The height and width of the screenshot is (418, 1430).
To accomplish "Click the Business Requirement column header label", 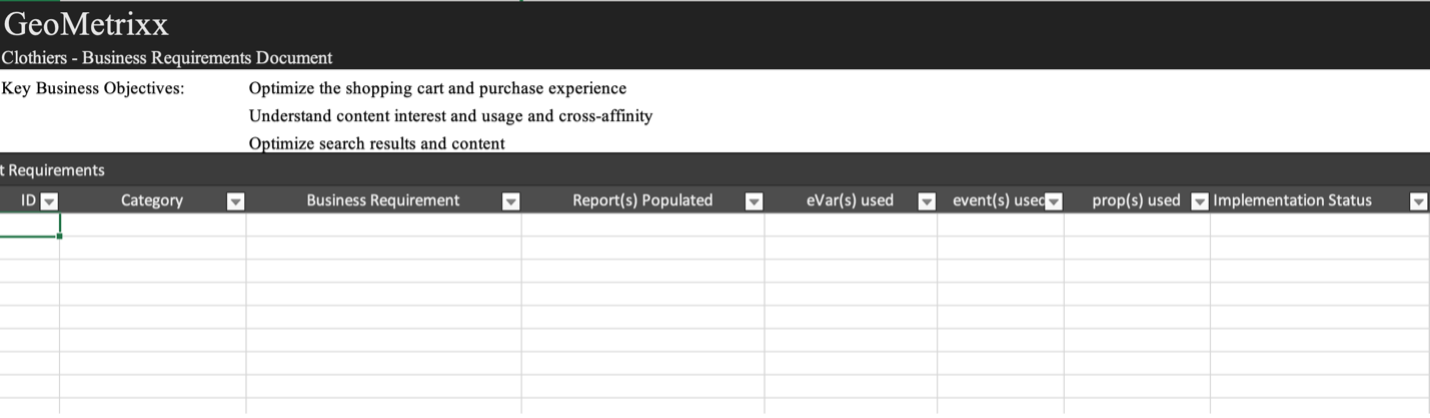I will (383, 201).
